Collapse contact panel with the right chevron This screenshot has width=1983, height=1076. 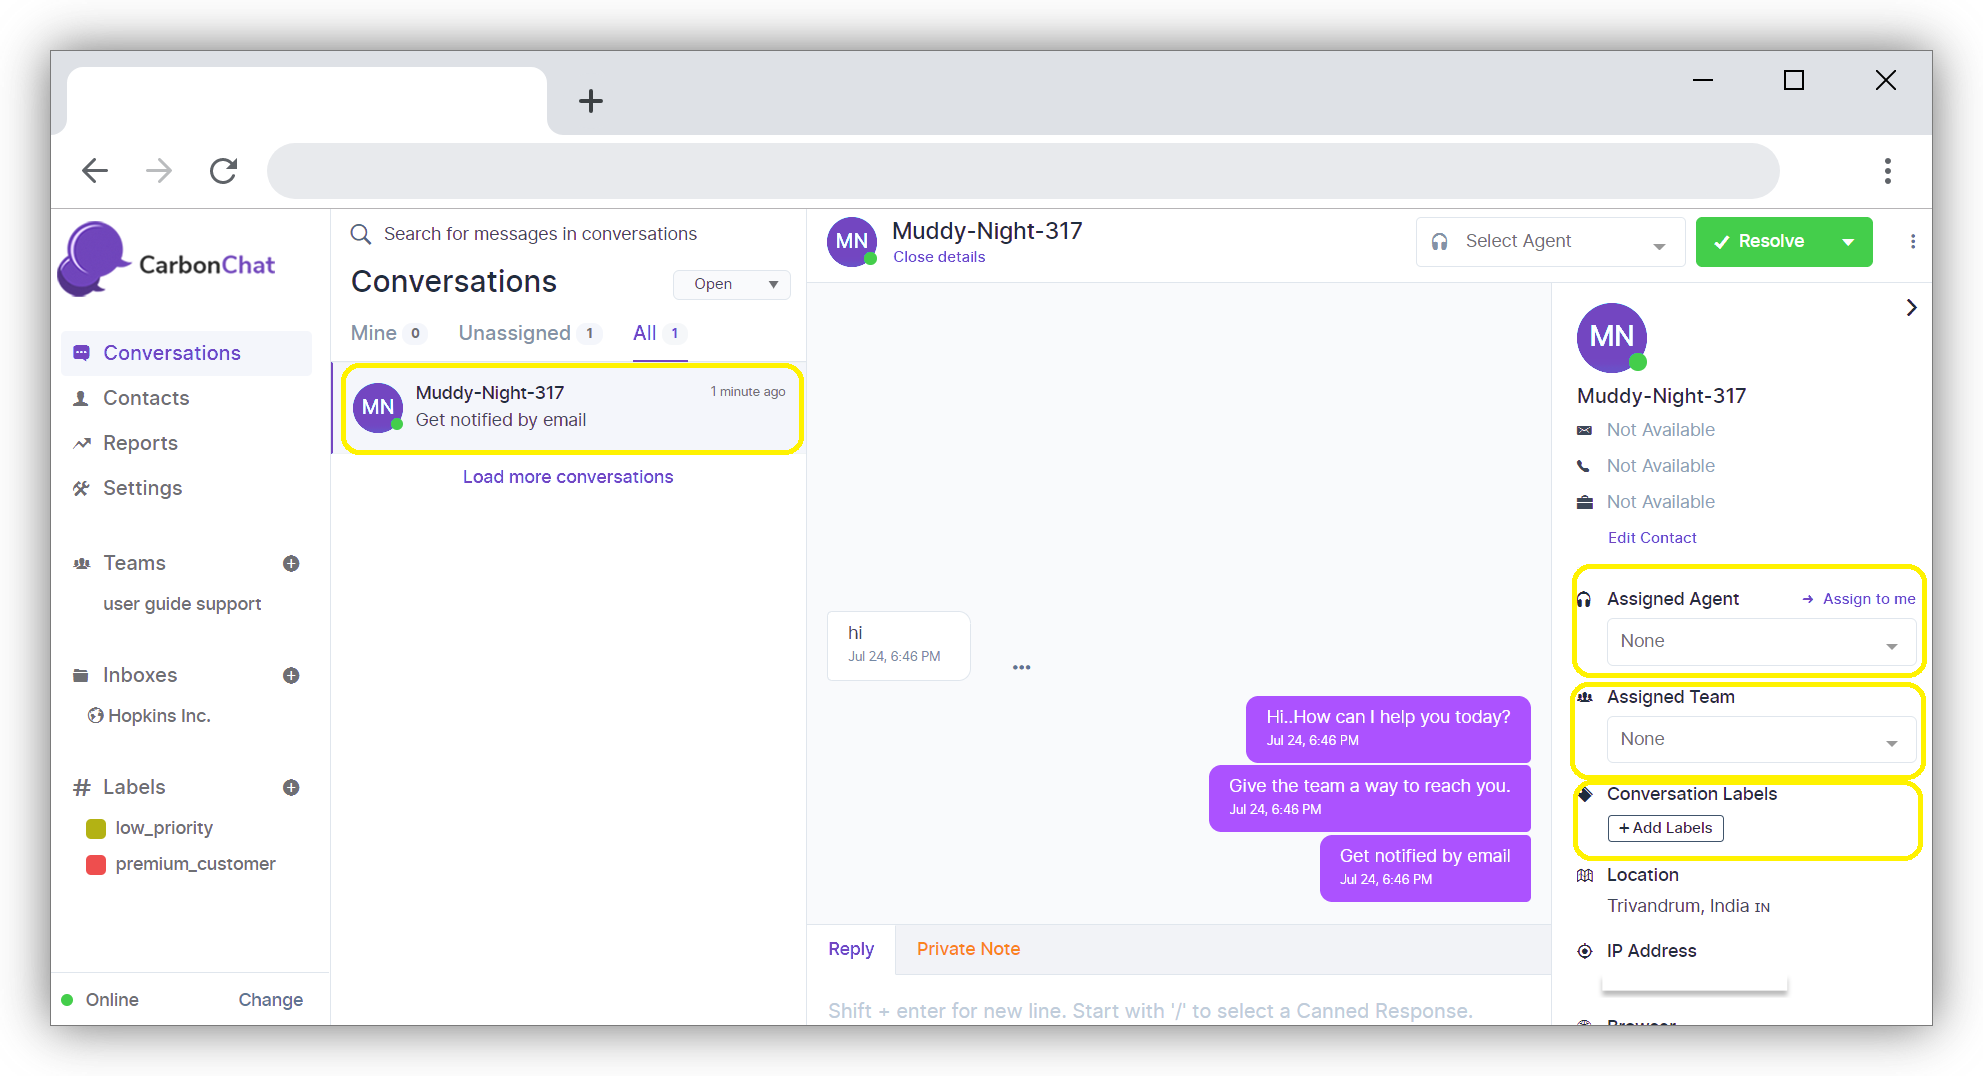click(x=1910, y=308)
